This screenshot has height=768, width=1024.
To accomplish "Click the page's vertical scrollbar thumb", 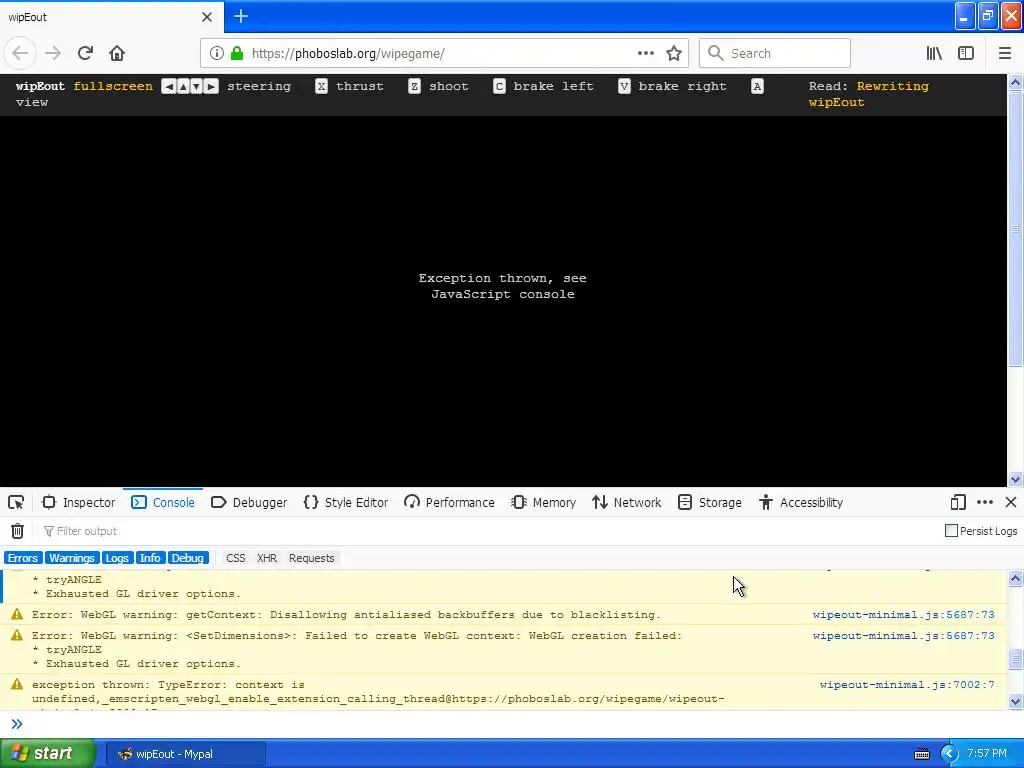I will 1016,229.
